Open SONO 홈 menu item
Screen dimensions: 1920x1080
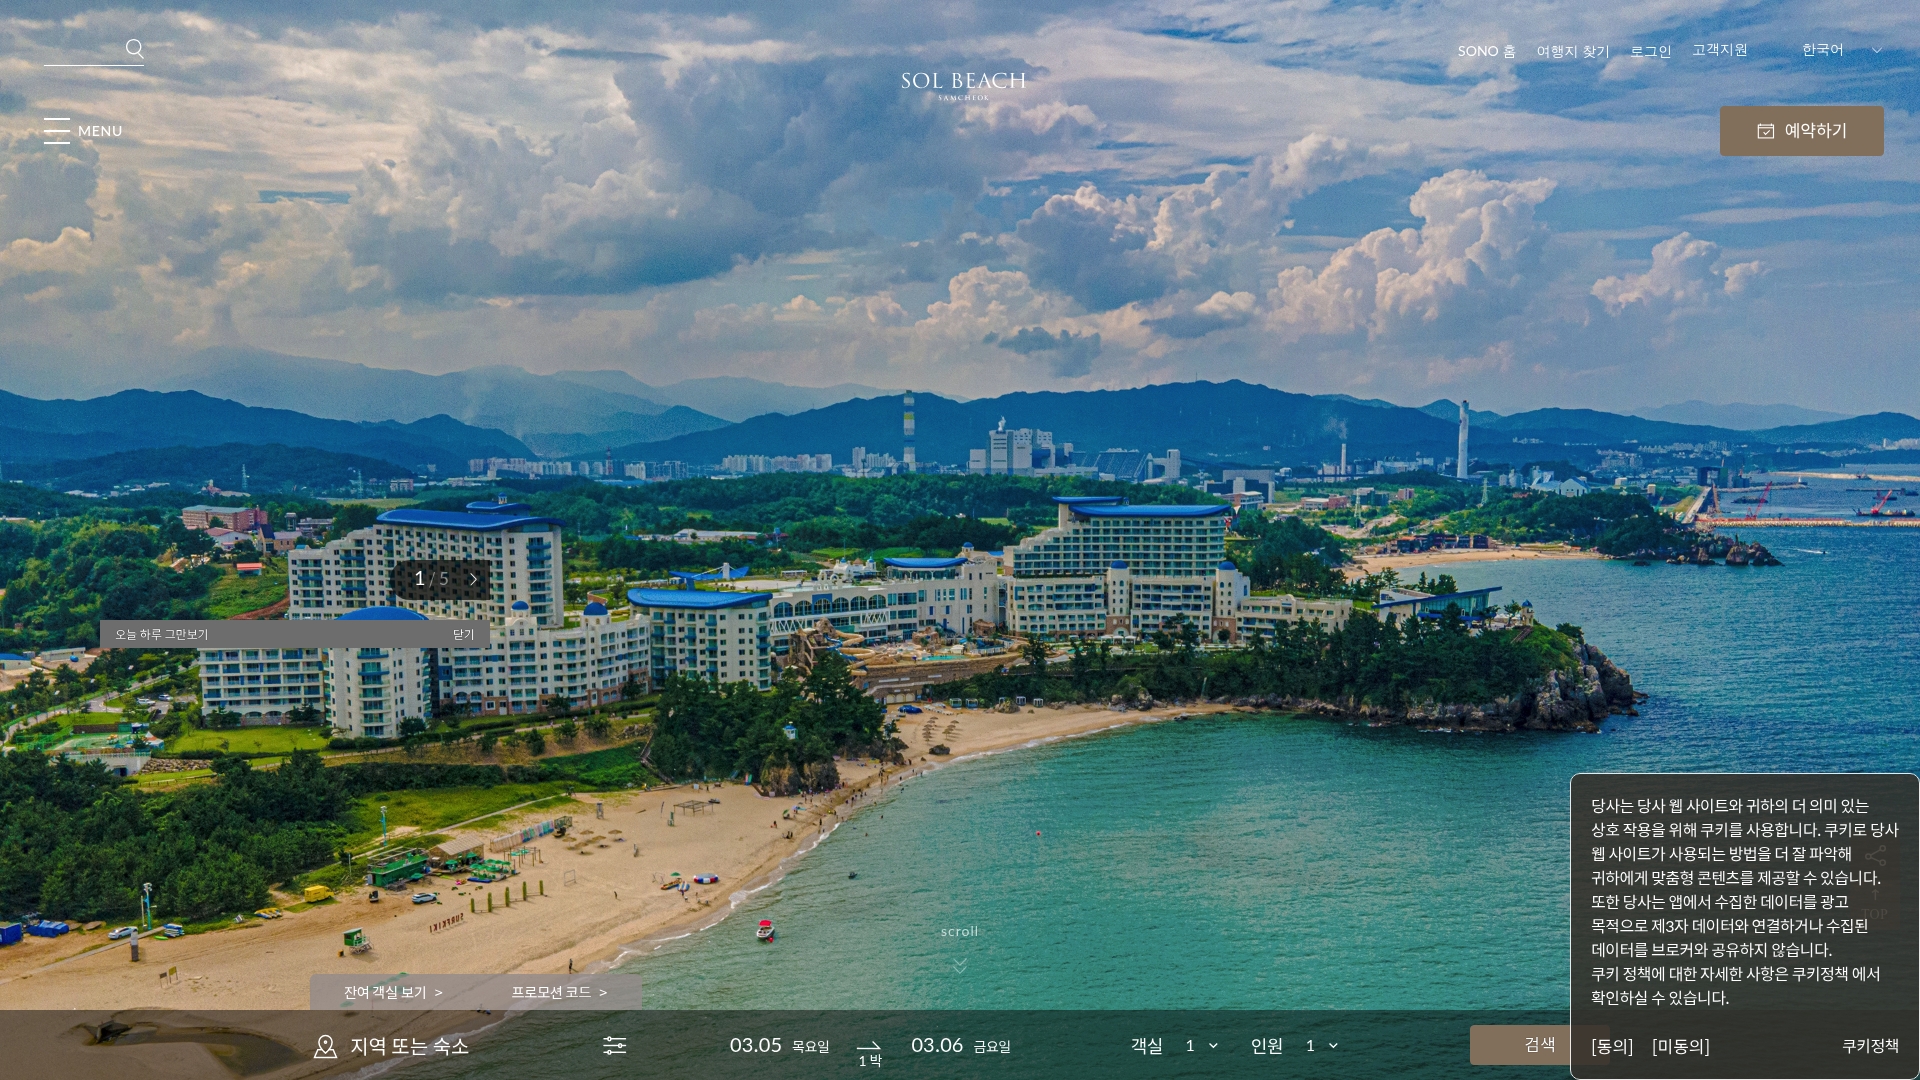pyautogui.click(x=1486, y=51)
